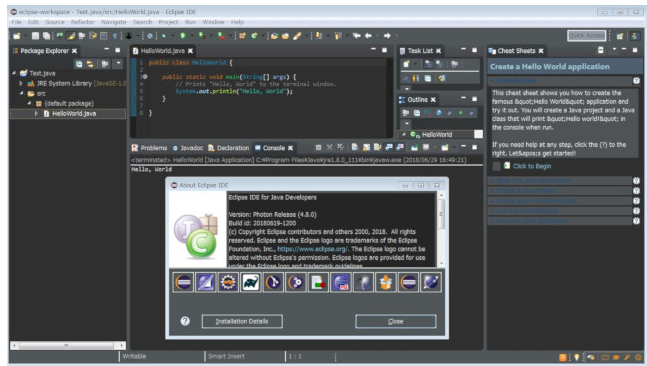Click Sort icon in Outline toolbar
The width and height of the screenshot is (647, 366).
(x=428, y=113)
